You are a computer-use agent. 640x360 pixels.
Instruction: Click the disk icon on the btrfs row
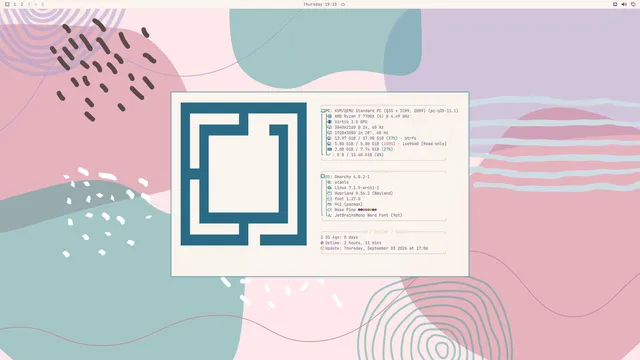(329, 138)
